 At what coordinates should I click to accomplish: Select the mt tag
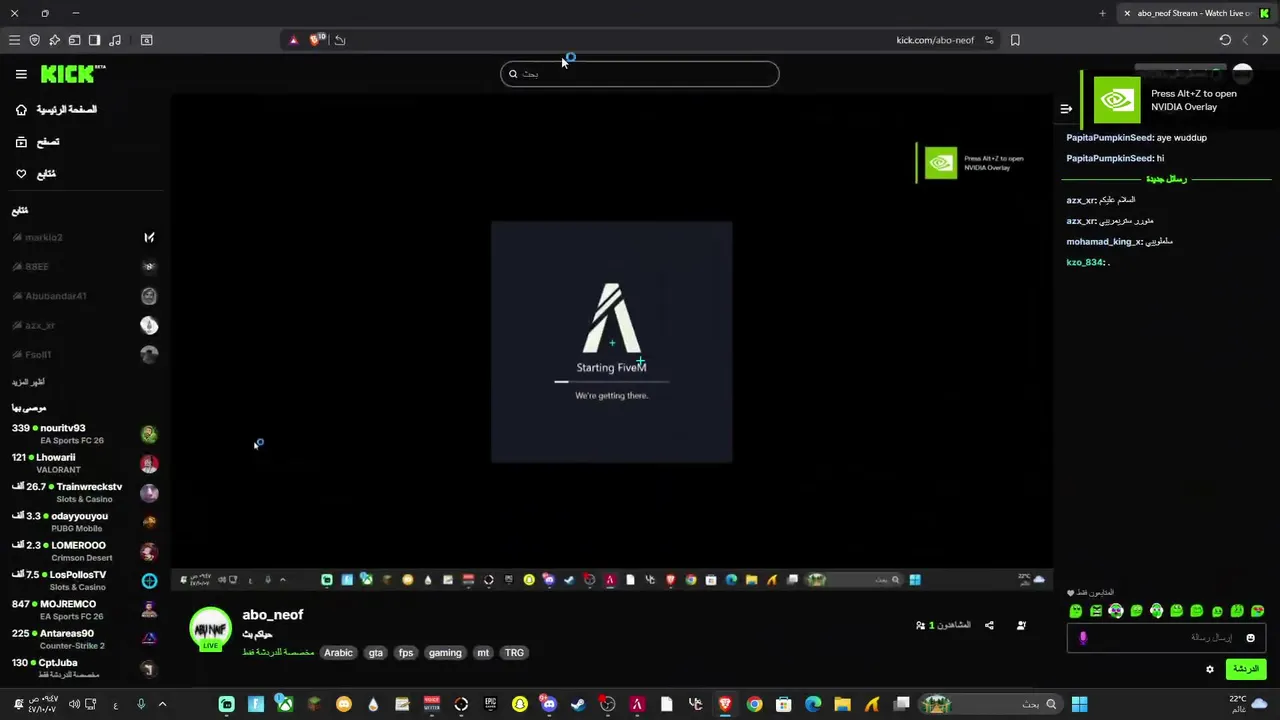click(x=483, y=653)
